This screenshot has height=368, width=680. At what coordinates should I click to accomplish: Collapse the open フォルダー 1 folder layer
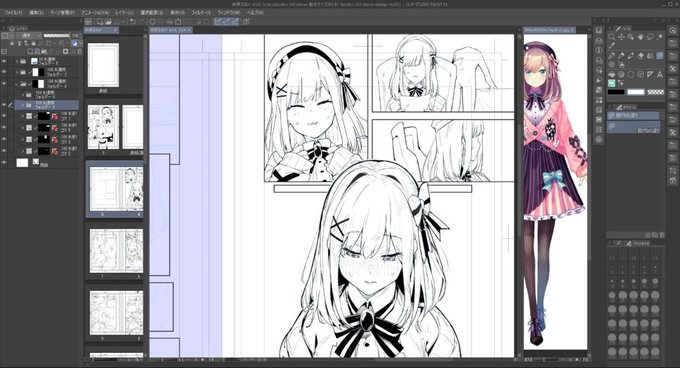pos(16,84)
